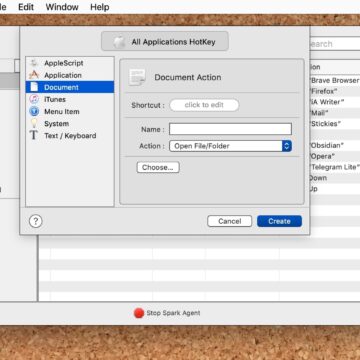Select the iTunes music icon
The height and width of the screenshot is (360, 360).
coord(34,99)
